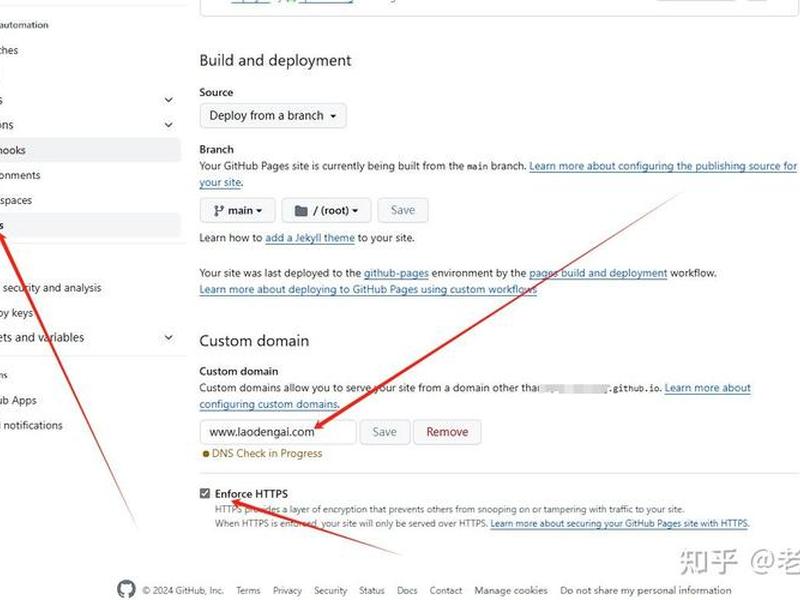
Task: Click Status in the footer
Action: [371, 590]
